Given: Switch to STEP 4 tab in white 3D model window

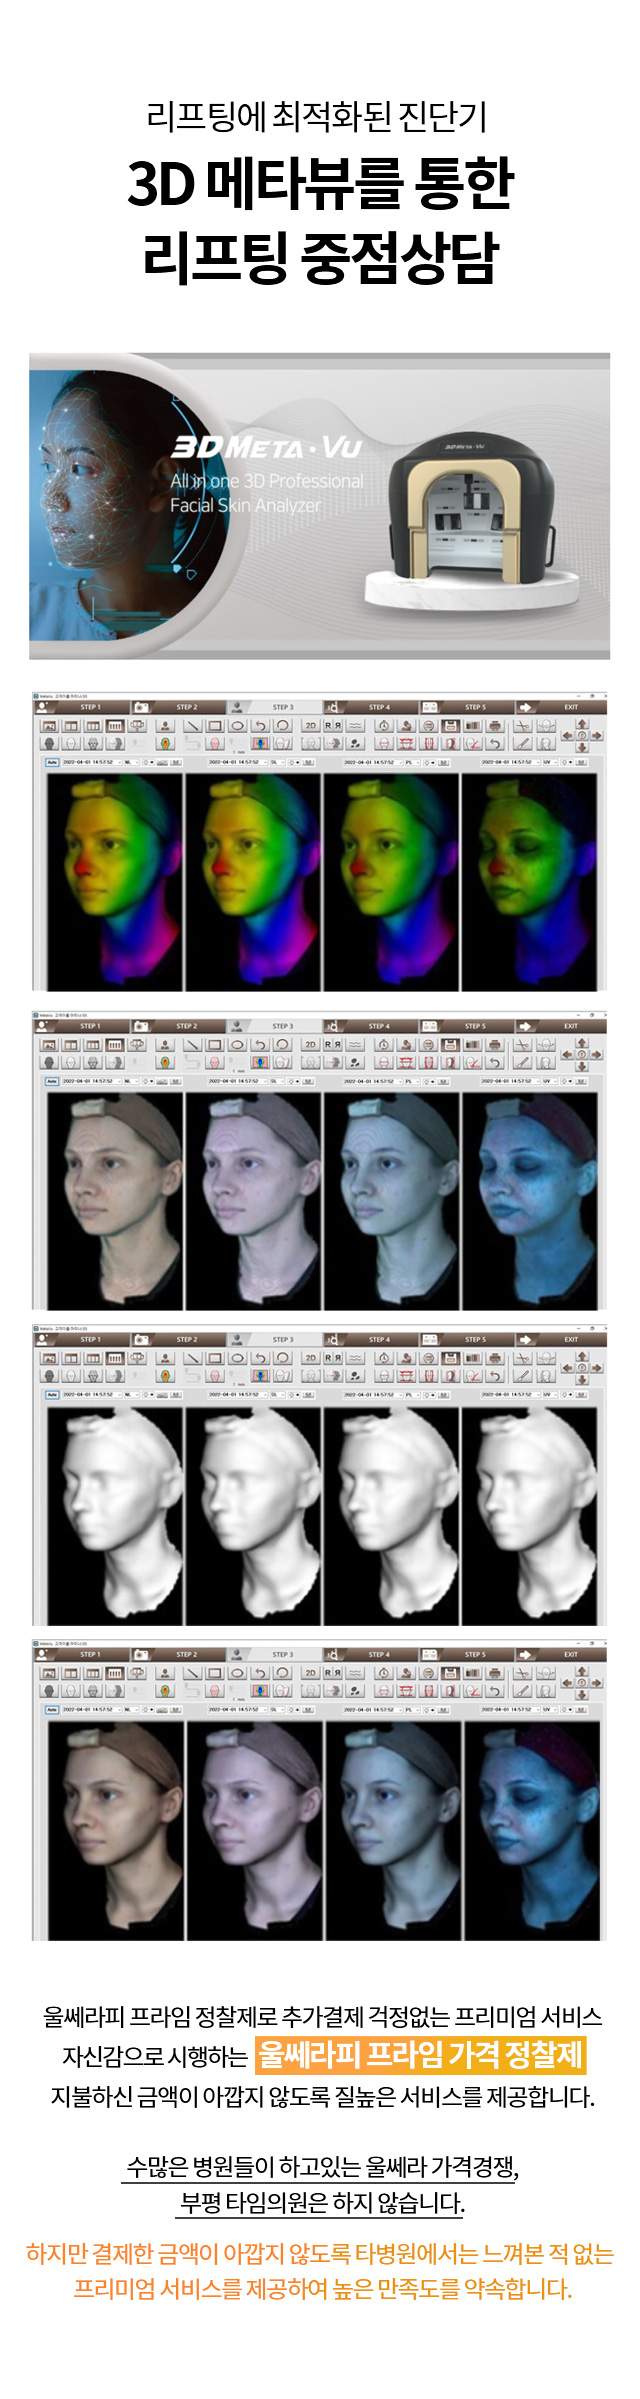Looking at the screenshot, I should pyautogui.click(x=378, y=1339).
